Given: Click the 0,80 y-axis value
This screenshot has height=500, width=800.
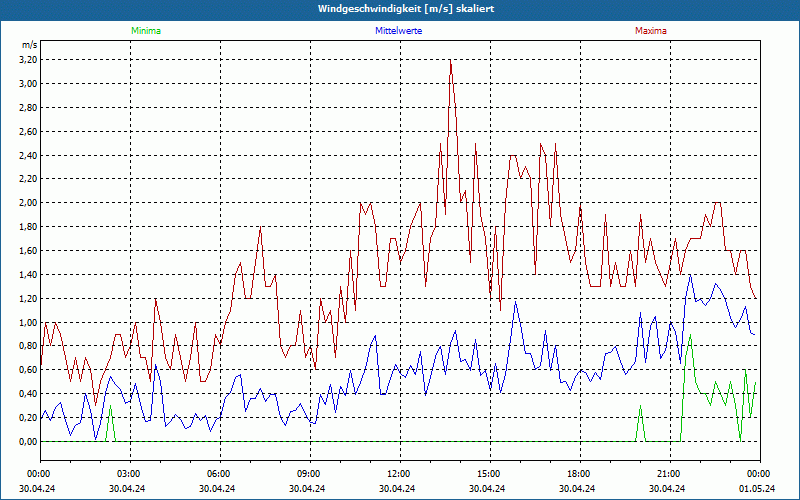Looking at the screenshot, I should tap(28, 346).
